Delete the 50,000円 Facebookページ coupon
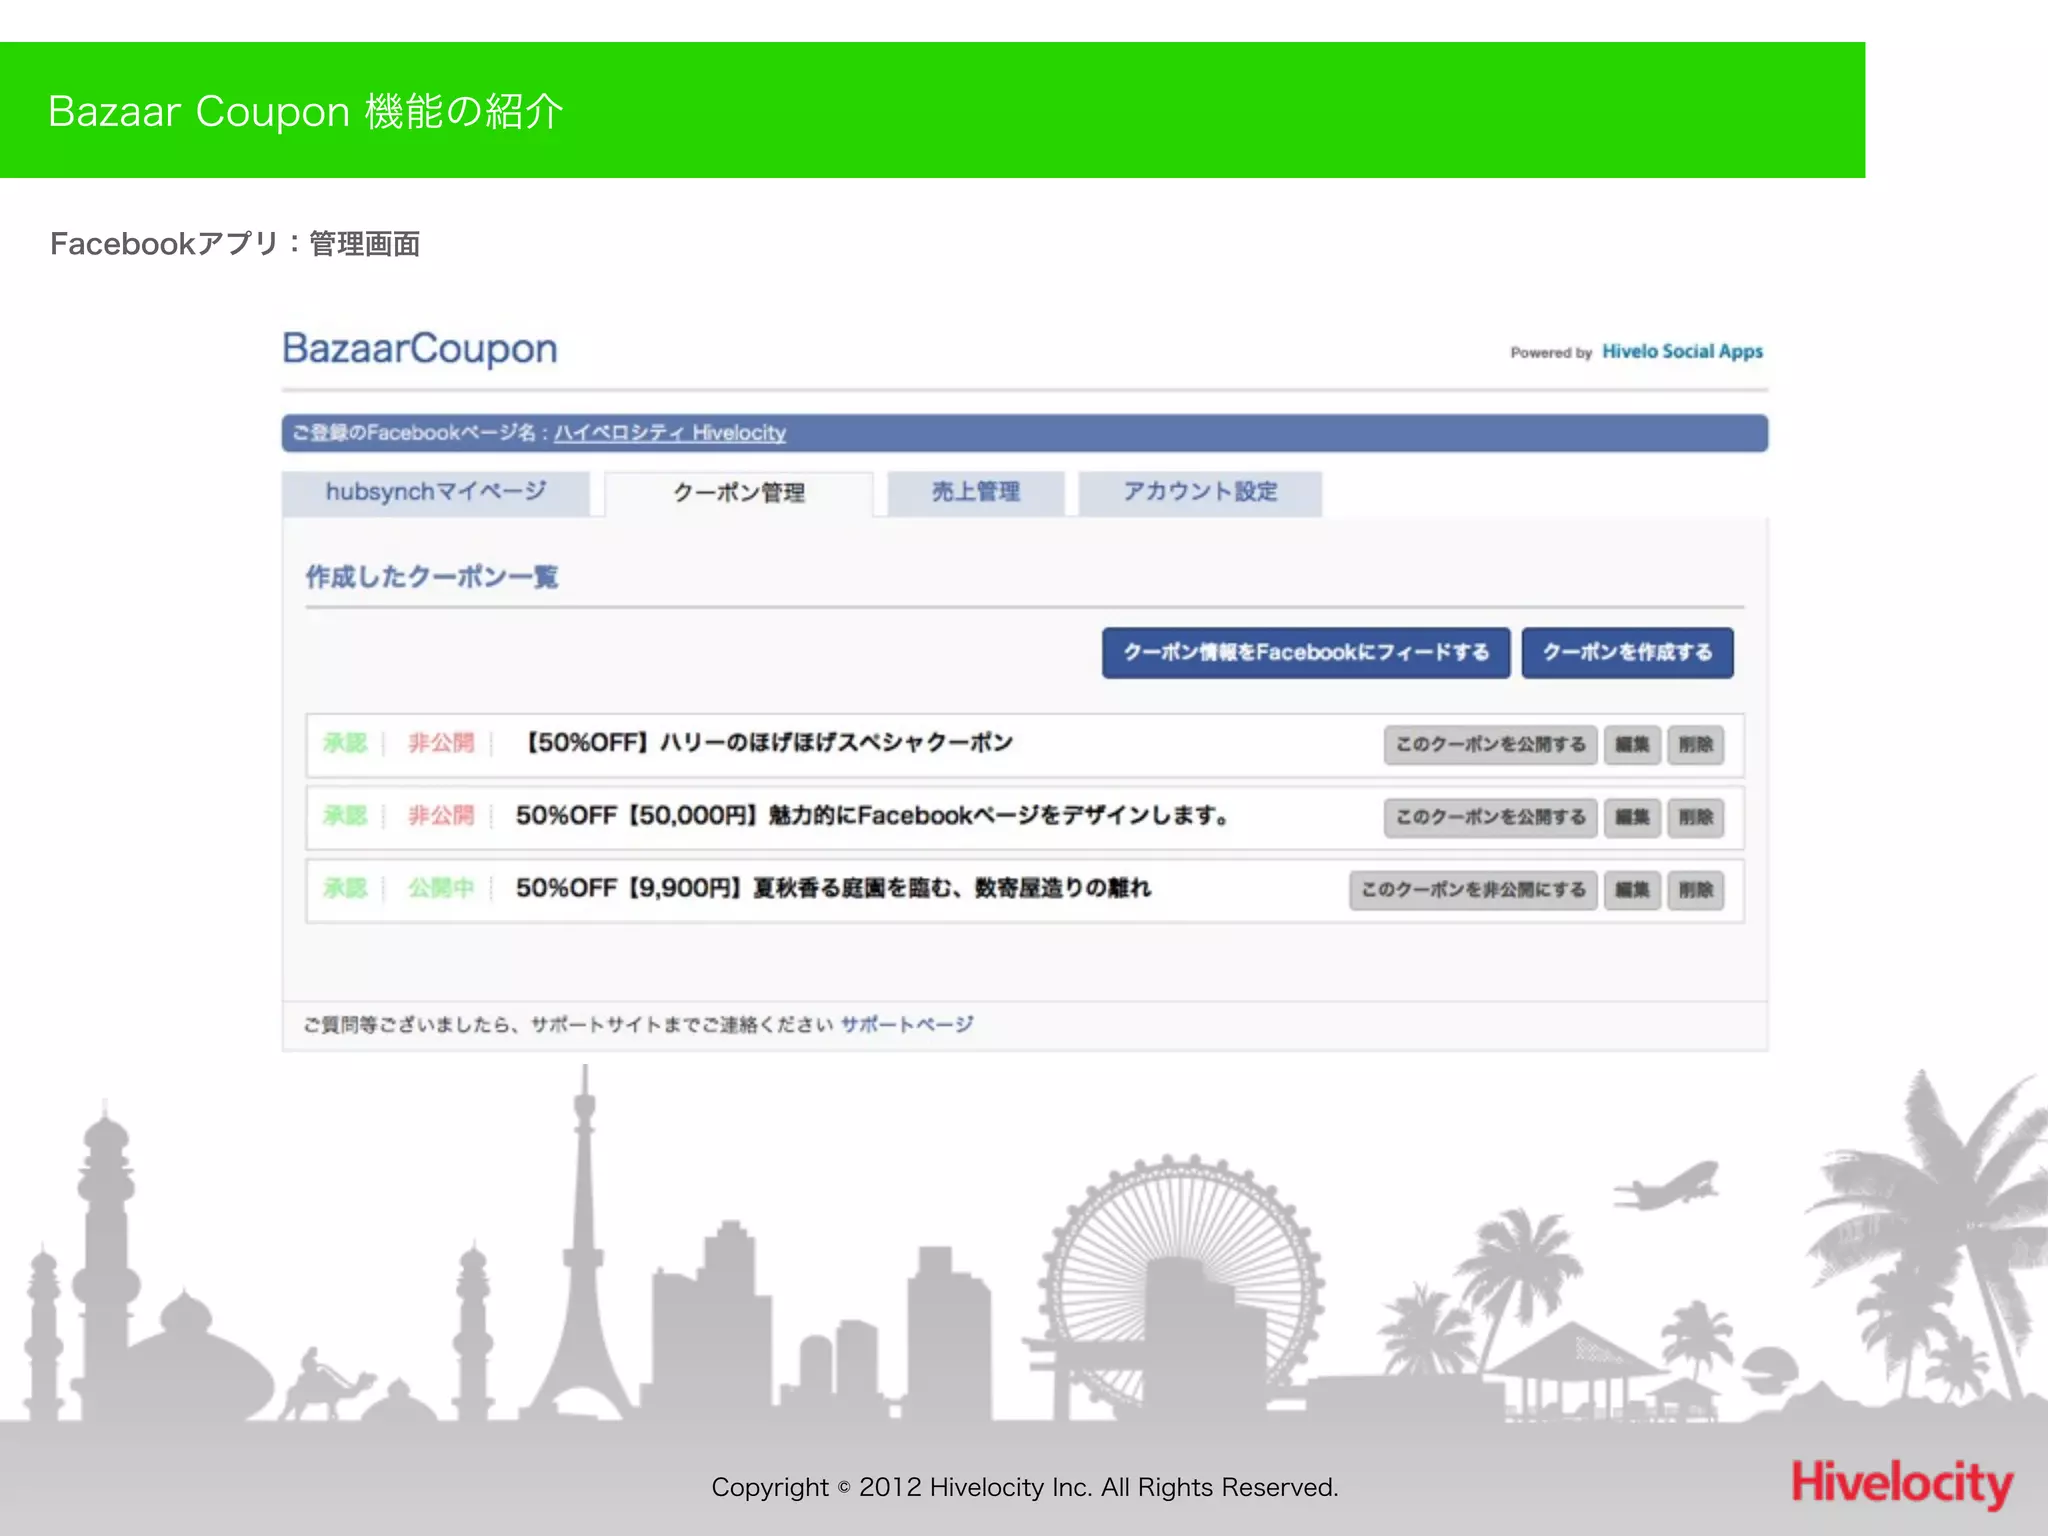This screenshot has width=2048, height=1536. pos(1696,818)
